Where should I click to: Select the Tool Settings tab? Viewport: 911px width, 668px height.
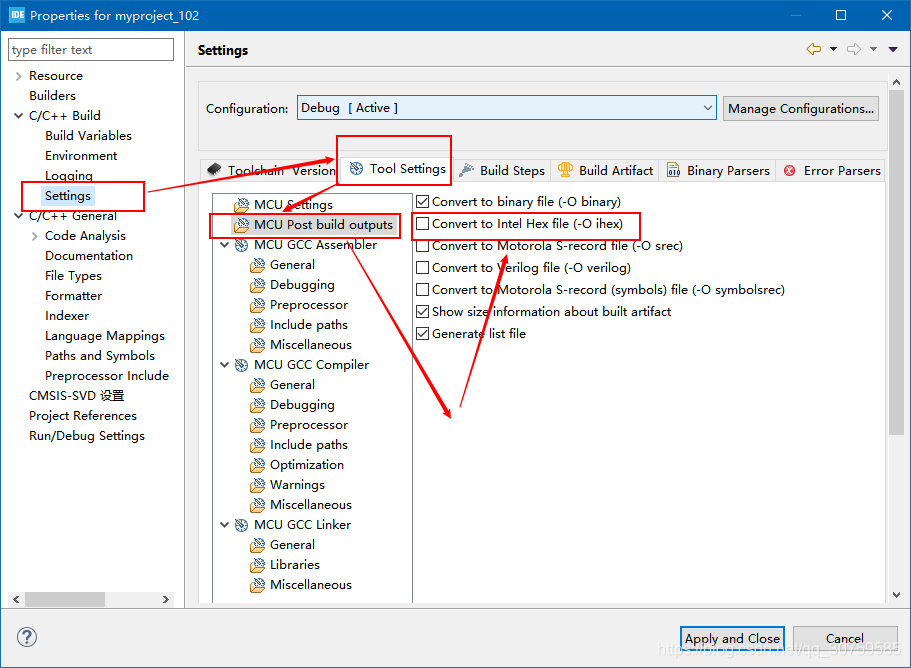[397, 169]
